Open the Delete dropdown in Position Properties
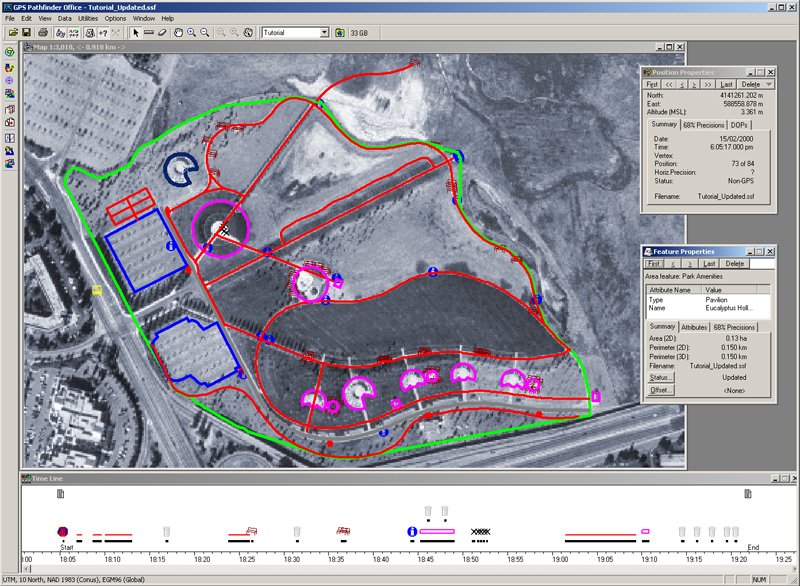The image size is (800, 586). tap(769, 84)
